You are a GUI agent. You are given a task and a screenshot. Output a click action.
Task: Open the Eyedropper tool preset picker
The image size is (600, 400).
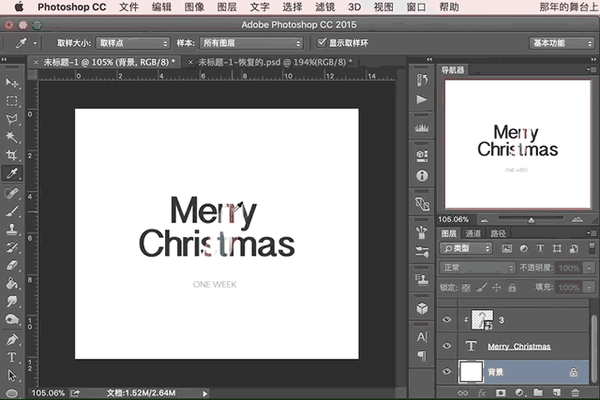tap(35, 43)
